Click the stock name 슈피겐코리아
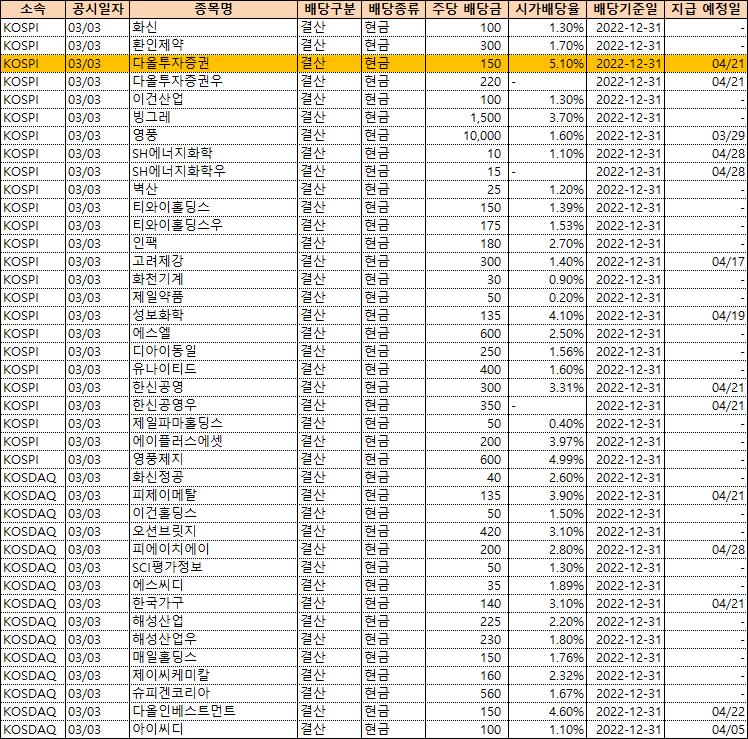The image size is (748, 739). [171, 693]
